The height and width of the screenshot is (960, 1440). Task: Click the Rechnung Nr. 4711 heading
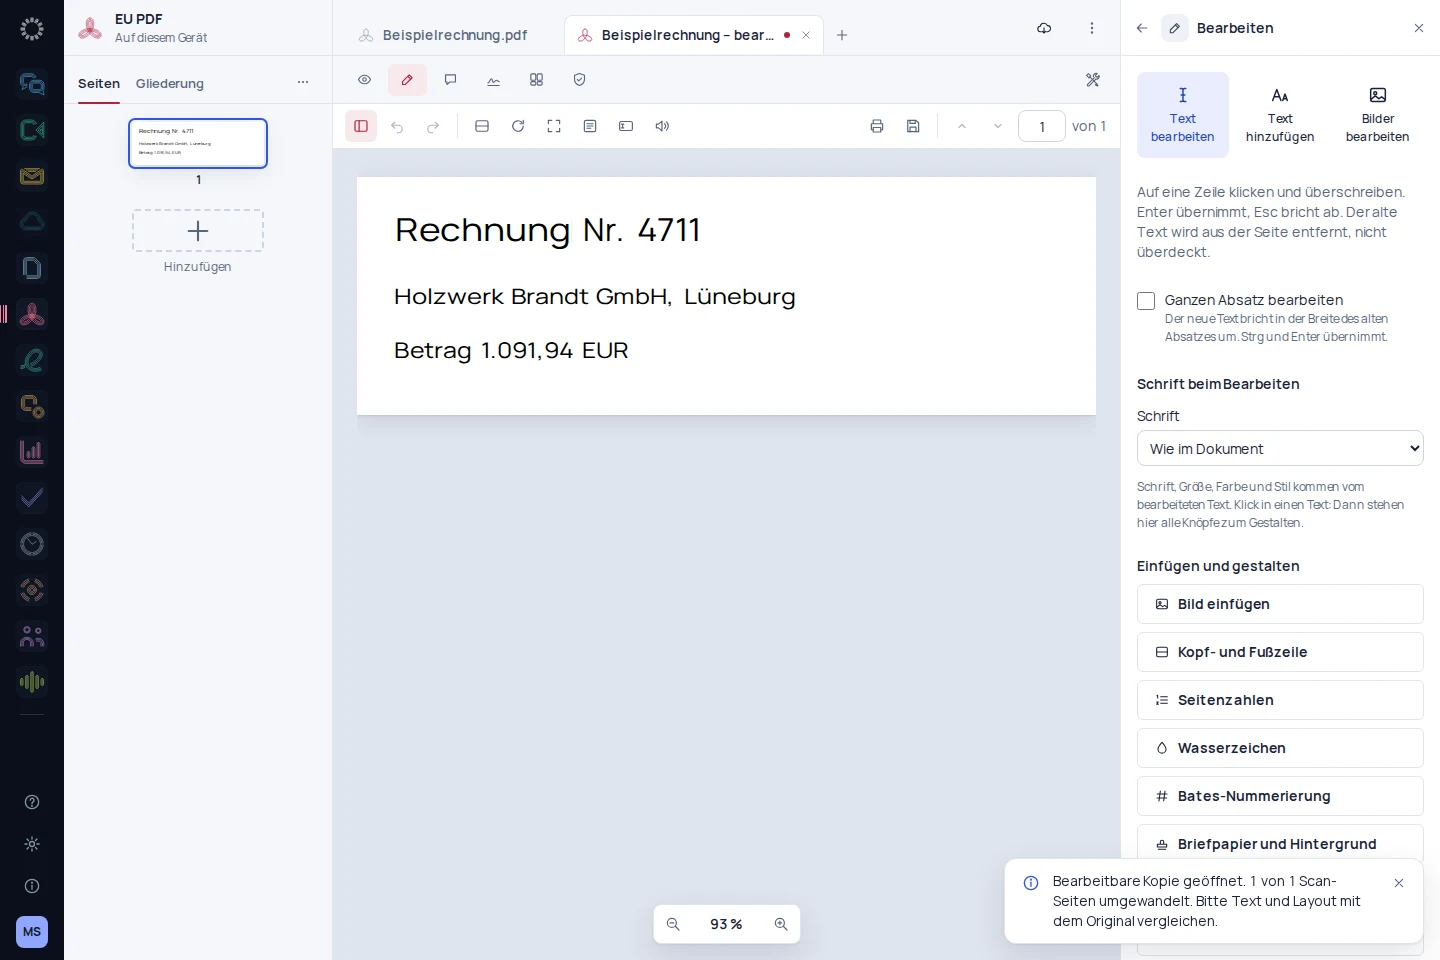[x=547, y=230]
